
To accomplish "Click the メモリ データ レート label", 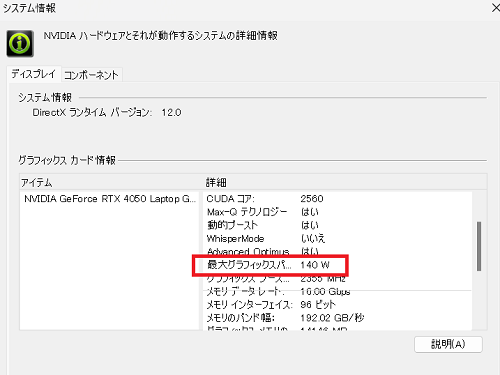I will [245, 291].
